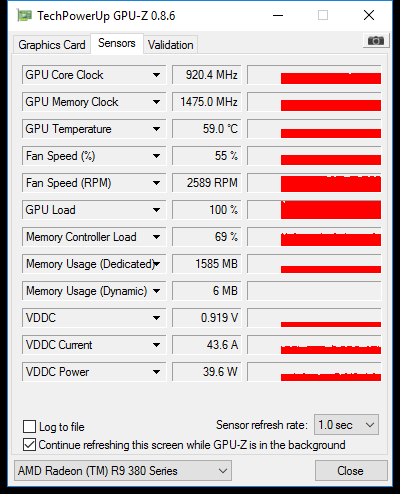This screenshot has width=400, height=494.
Task: Uncheck Continue refreshing in background option
Action: click(29, 445)
